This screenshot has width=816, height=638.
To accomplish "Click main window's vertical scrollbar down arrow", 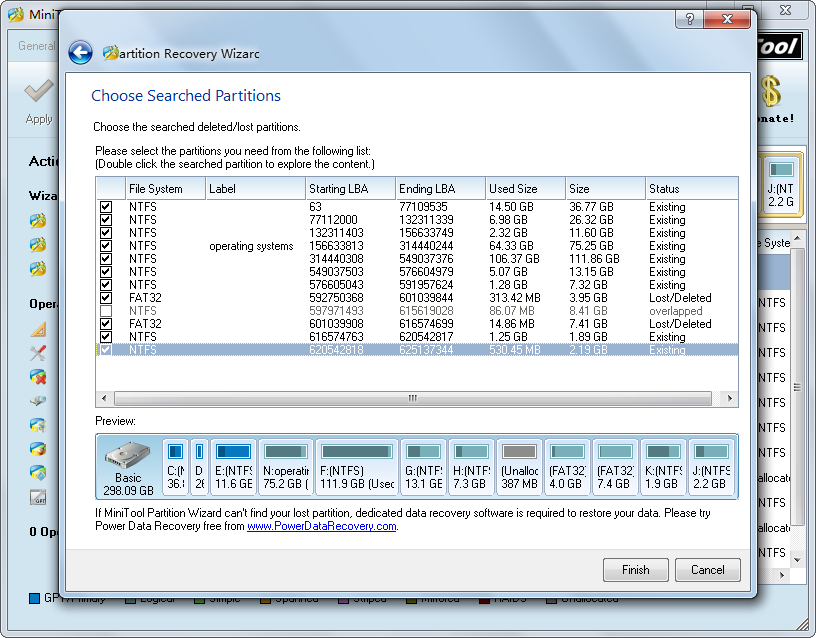I will [x=797, y=560].
